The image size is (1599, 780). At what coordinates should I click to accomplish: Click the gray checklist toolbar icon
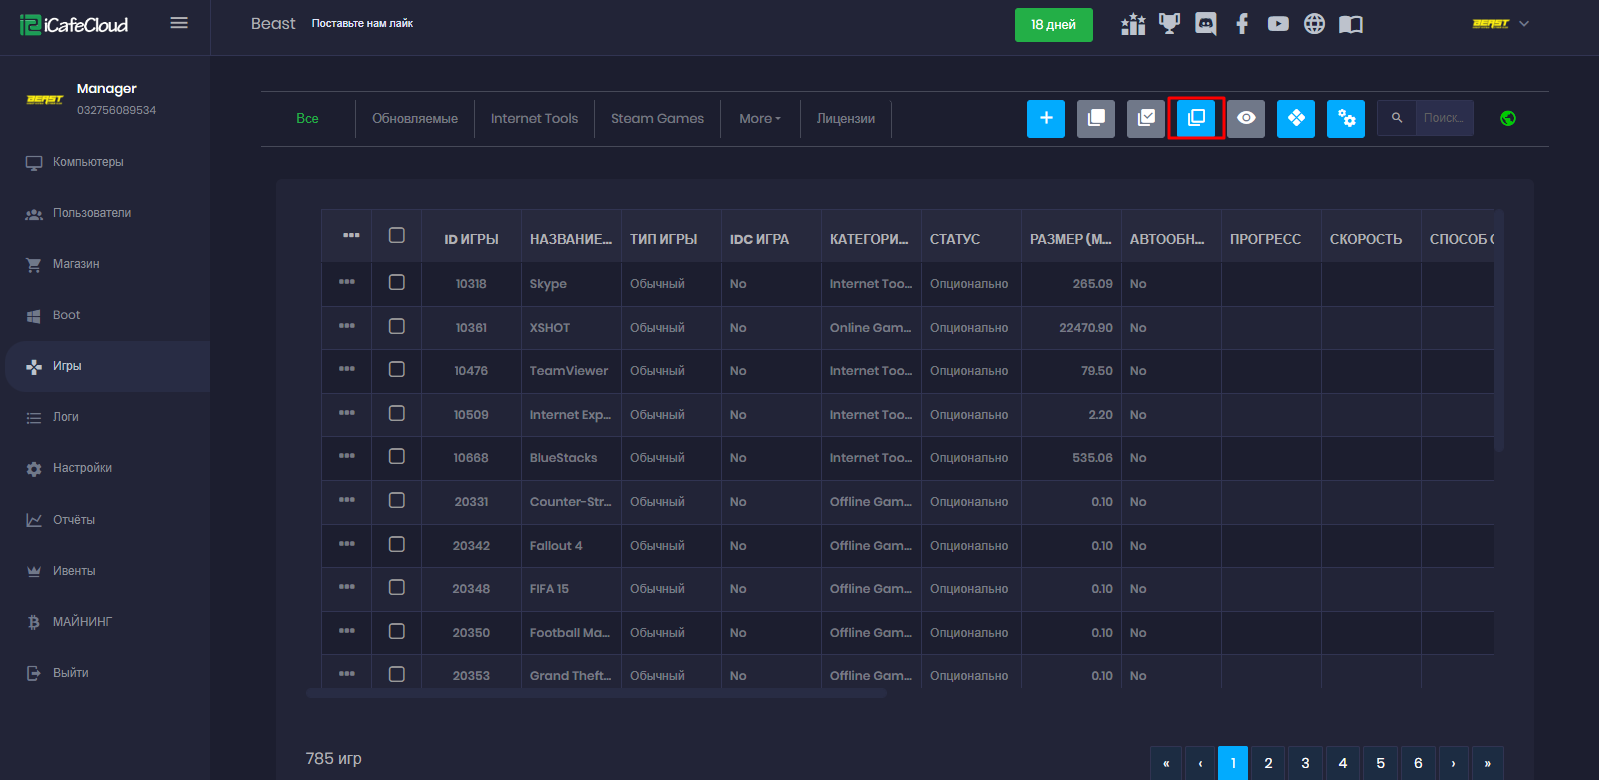click(x=1146, y=118)
